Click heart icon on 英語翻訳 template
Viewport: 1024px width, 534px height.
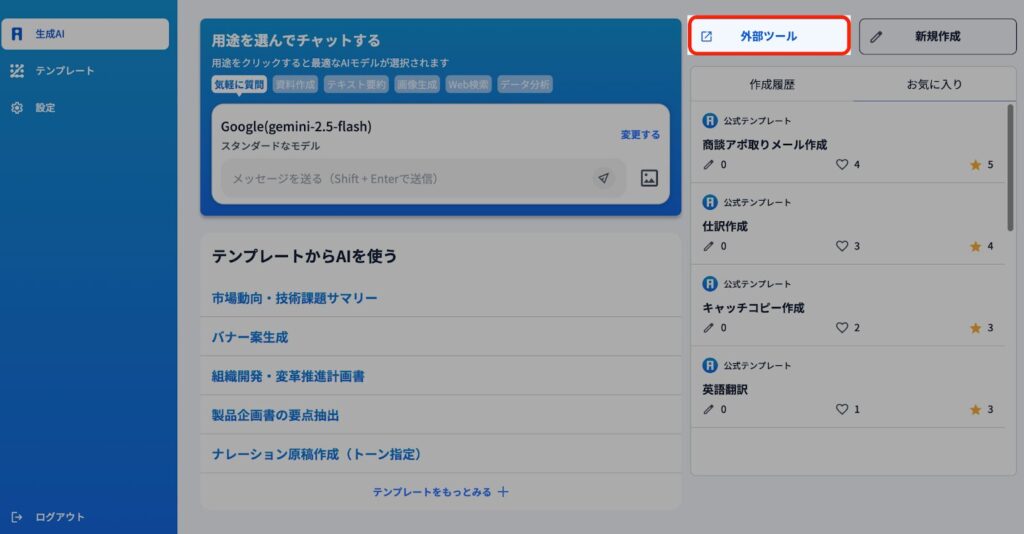coord(842,409)
